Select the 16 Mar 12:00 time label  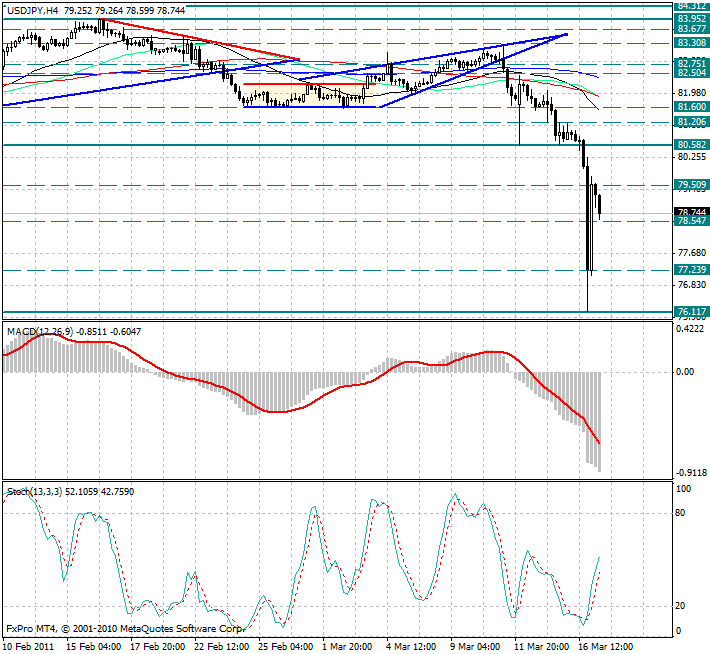606,647
